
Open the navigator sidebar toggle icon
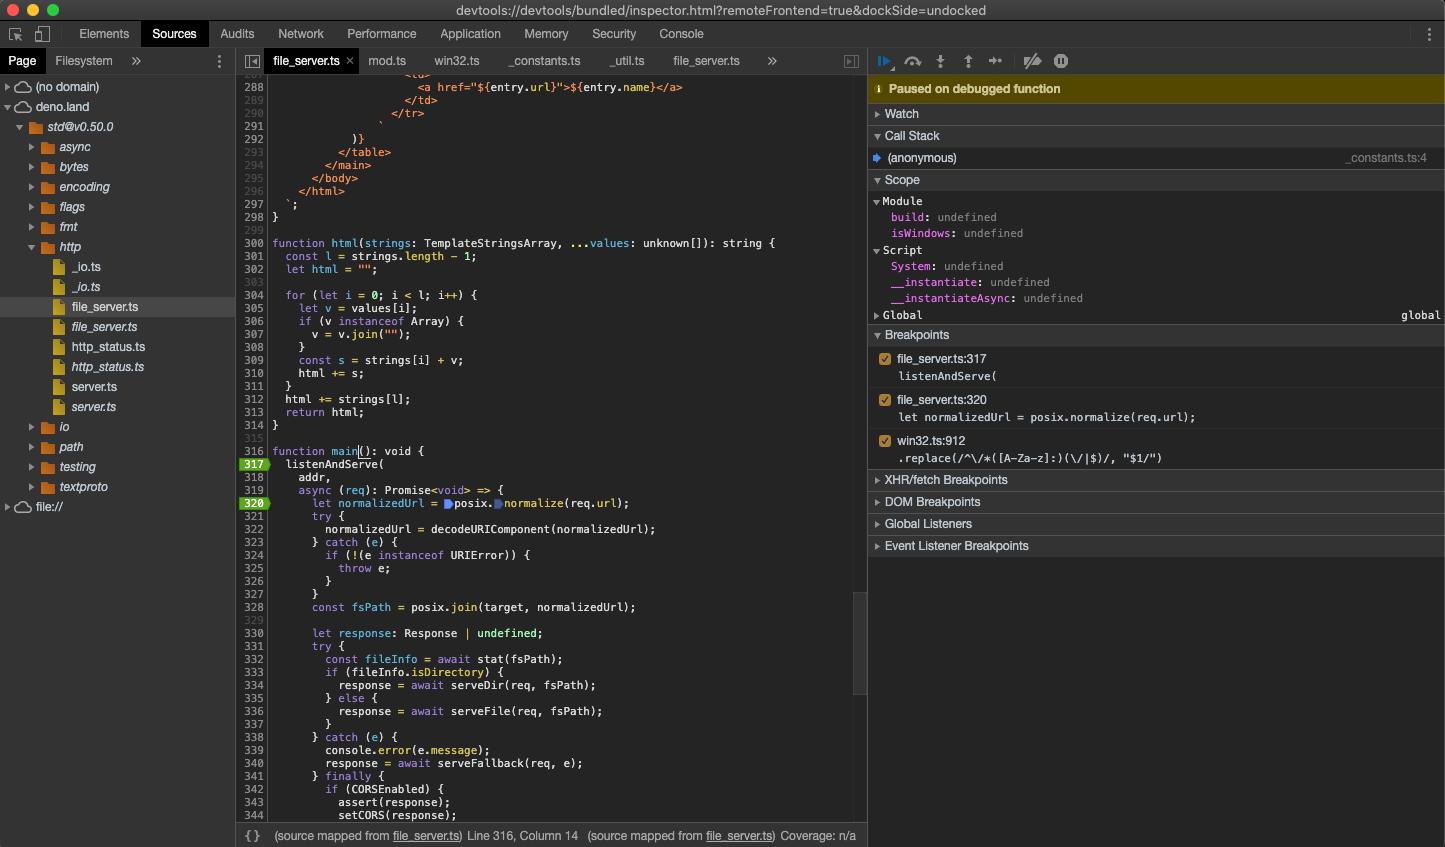(x=253, y=61)
